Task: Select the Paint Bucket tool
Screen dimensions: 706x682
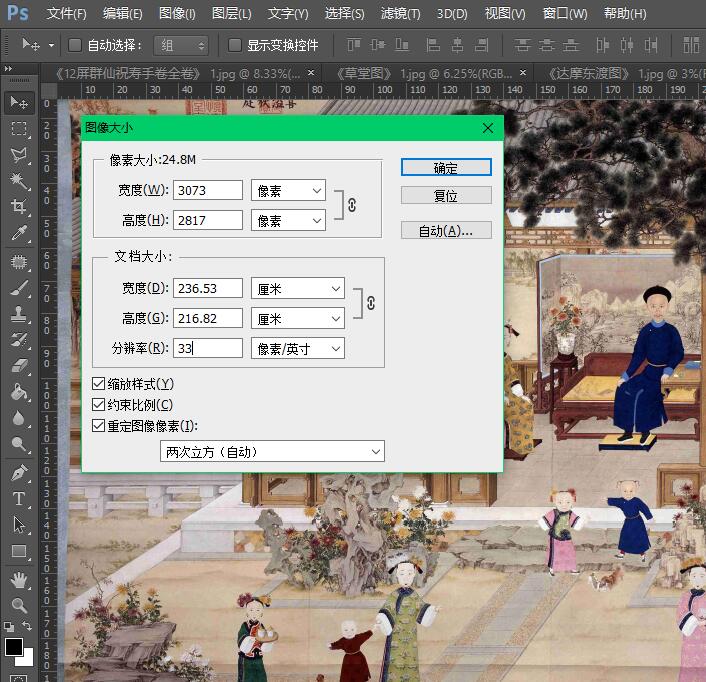Action: click(x=19, y=392)
